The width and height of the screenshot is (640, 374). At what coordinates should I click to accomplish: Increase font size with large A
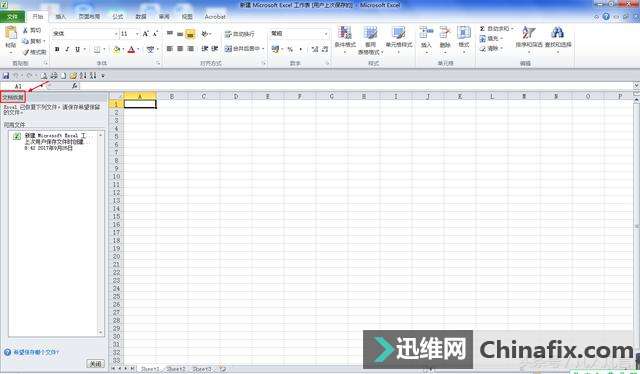[145, 33]
